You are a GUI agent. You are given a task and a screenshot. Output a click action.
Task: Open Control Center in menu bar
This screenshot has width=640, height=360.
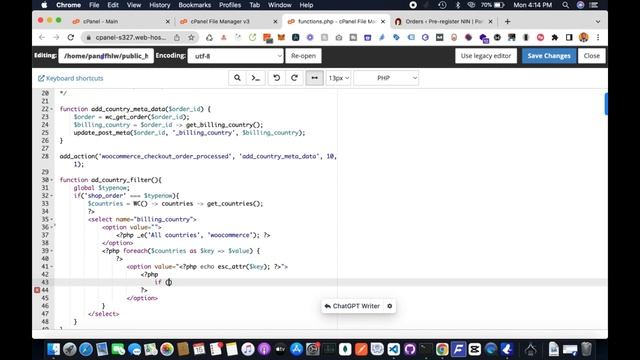coord(594,5)
